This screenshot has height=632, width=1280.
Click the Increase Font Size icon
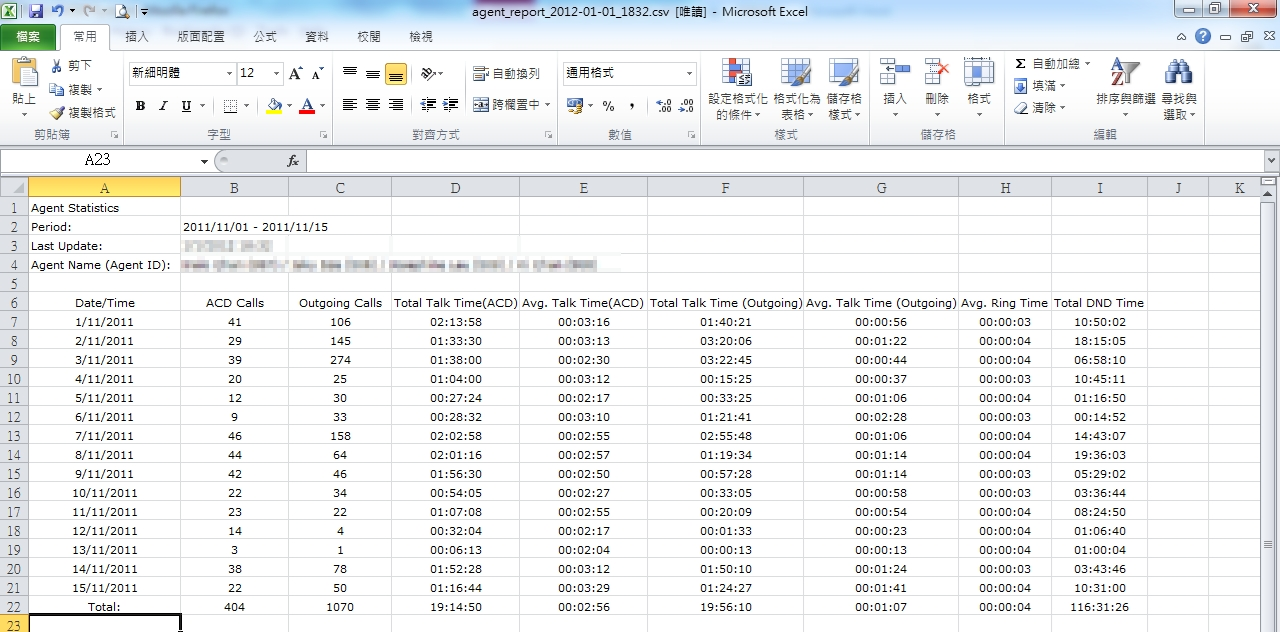tap(295, 73)
